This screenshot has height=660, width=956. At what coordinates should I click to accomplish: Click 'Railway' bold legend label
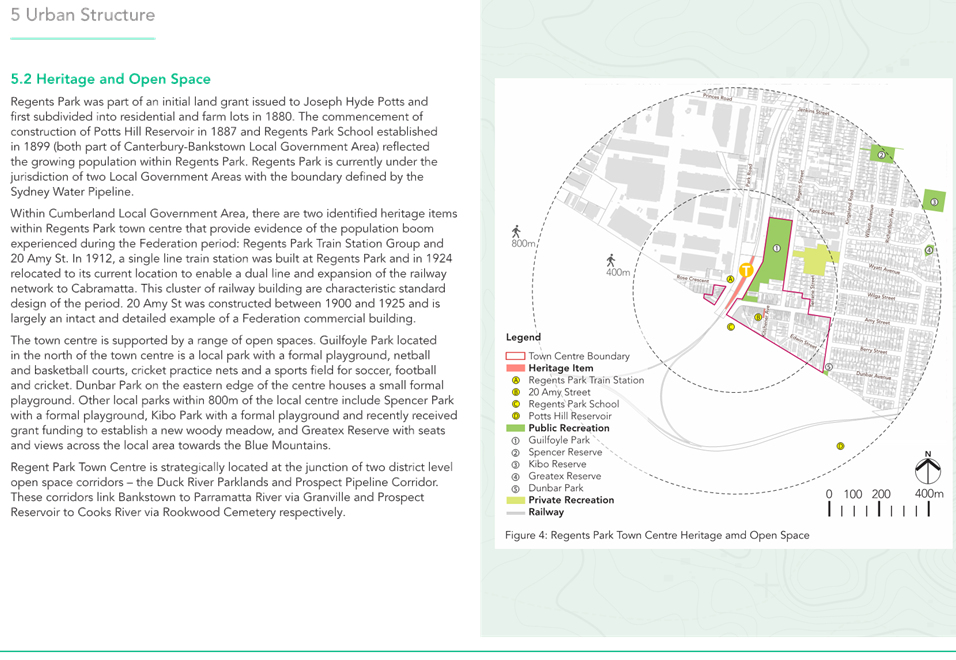[x=546, y=513]
